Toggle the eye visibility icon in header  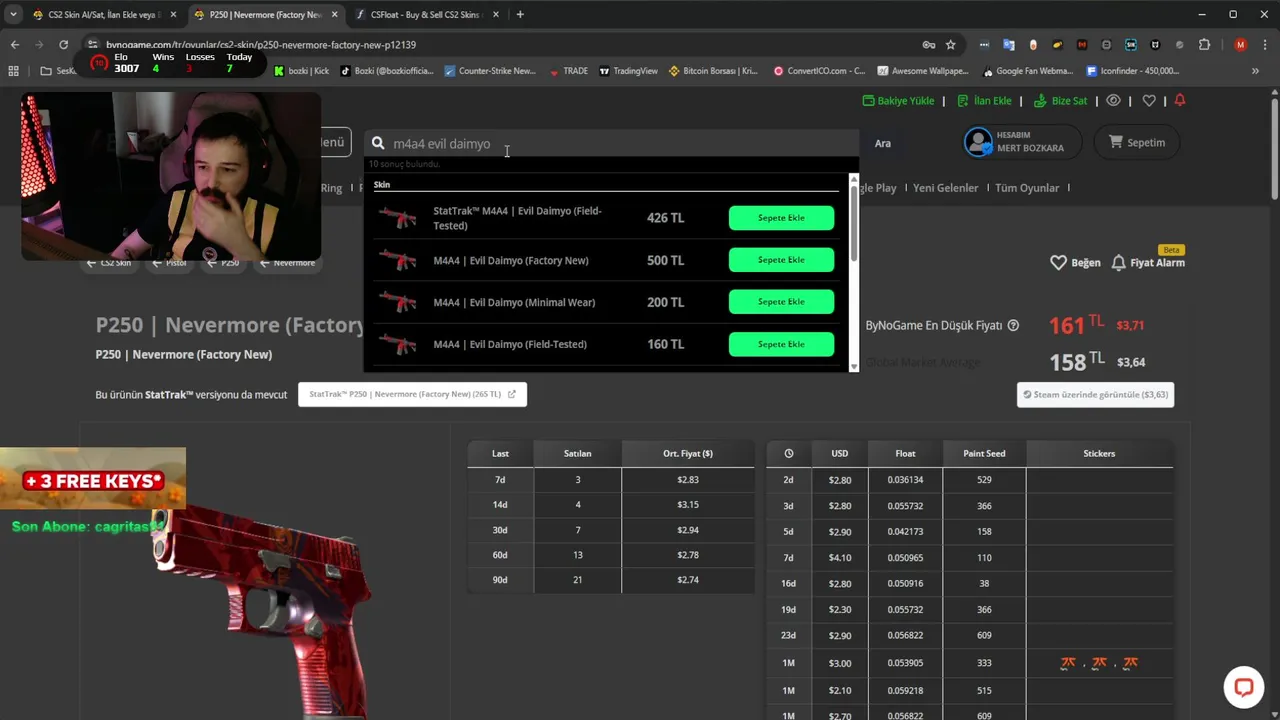1113,101
